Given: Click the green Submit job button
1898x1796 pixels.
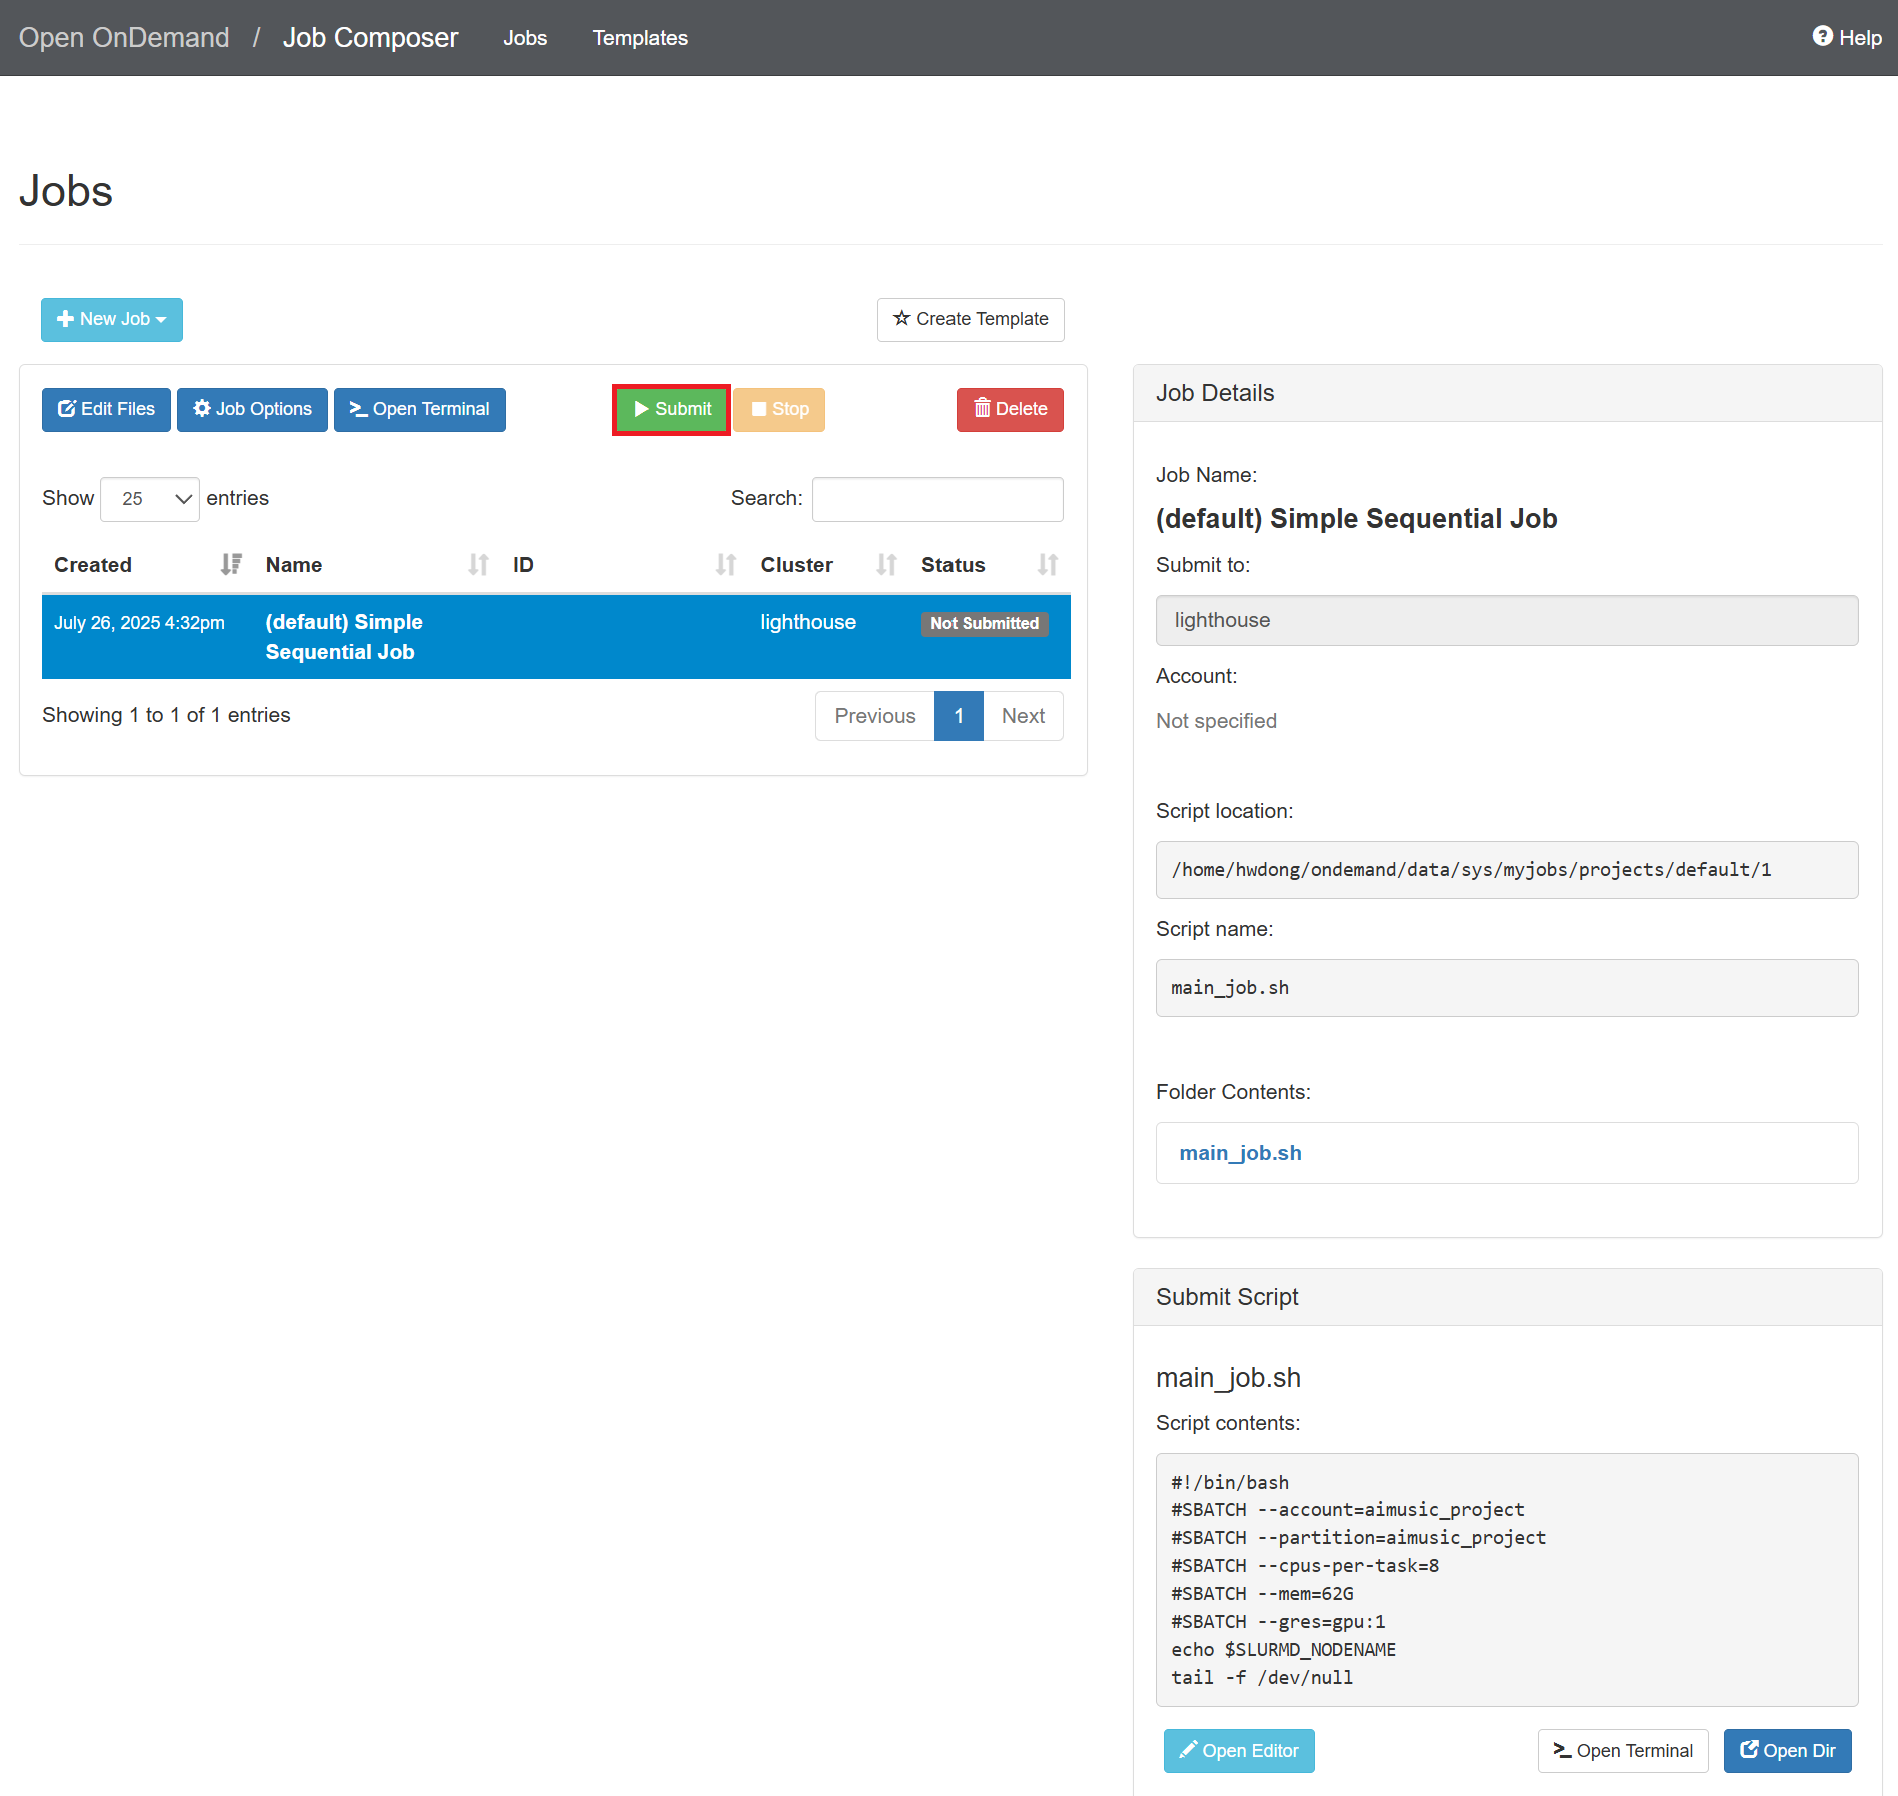Looking at the screenshot, I should (x=671, y=409).
